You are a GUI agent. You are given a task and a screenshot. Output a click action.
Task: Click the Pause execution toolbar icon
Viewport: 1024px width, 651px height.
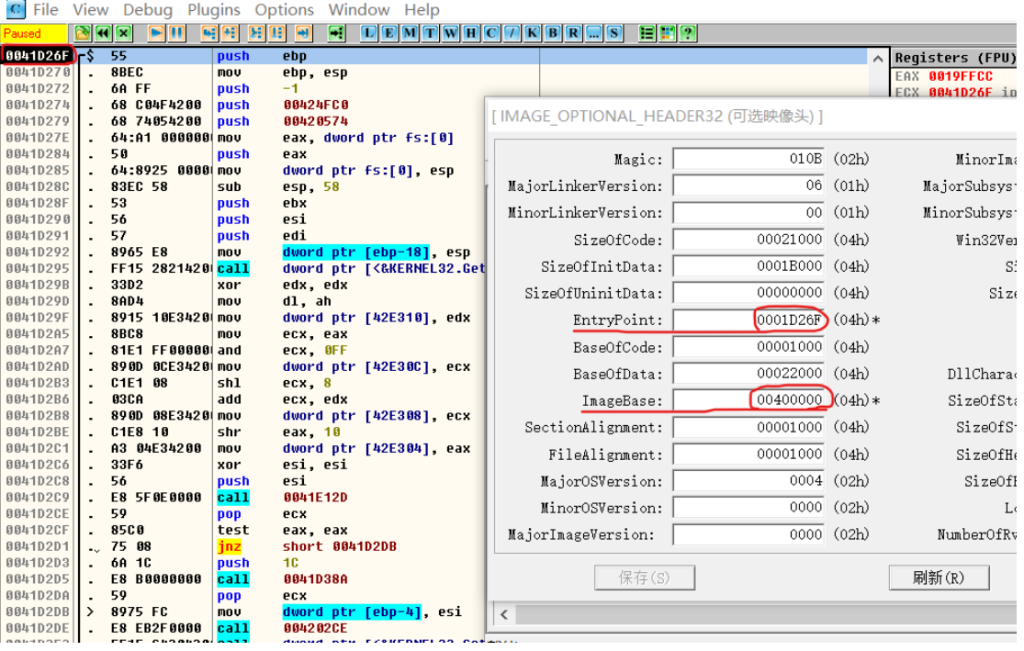[177, 33]
